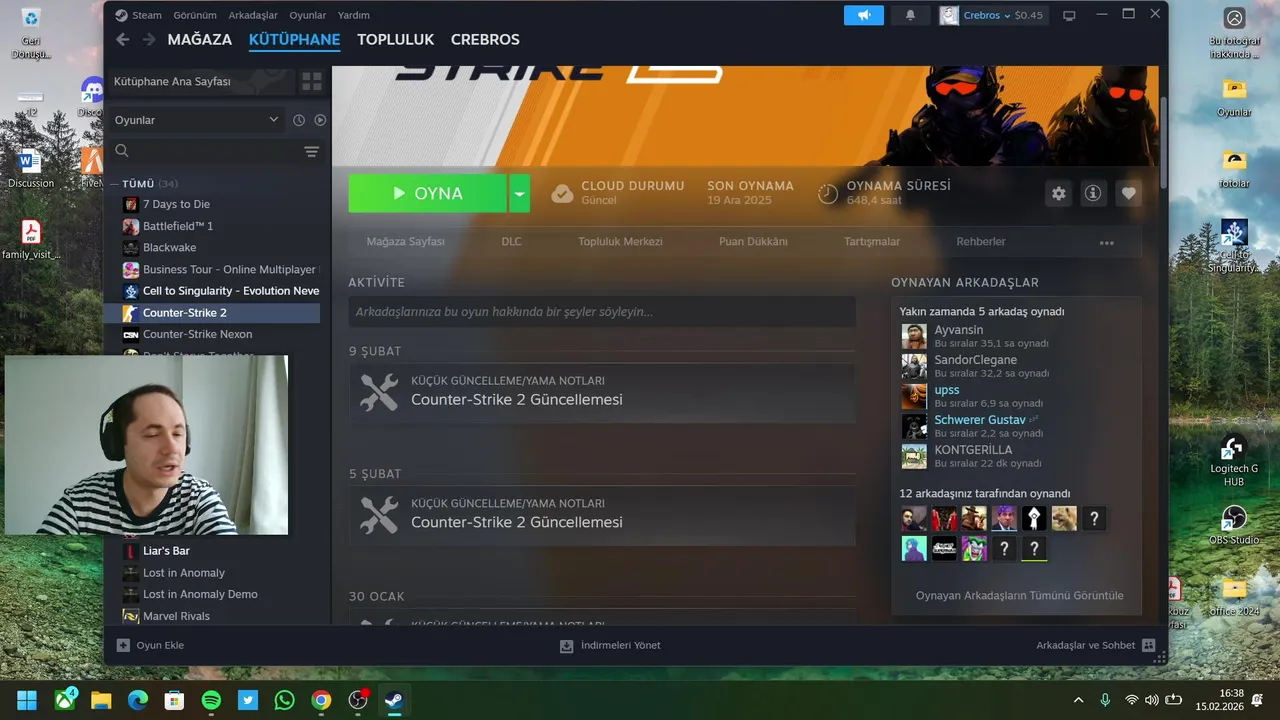Click the activity comment input field
The width and height of the screenshot is (1280, 720).
602,312
